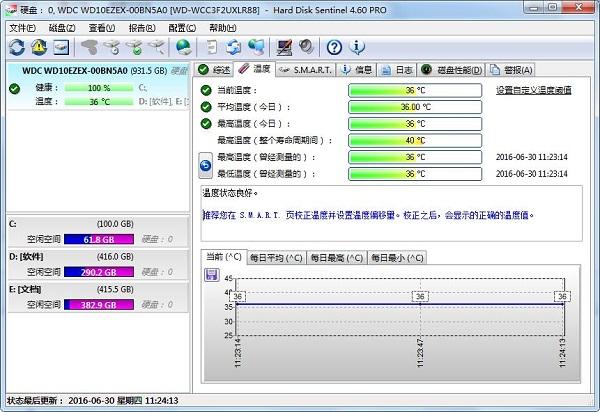The image size is (600, 412).
Task: Click the networked computers toolbar icon
Action: pos(256,47)
